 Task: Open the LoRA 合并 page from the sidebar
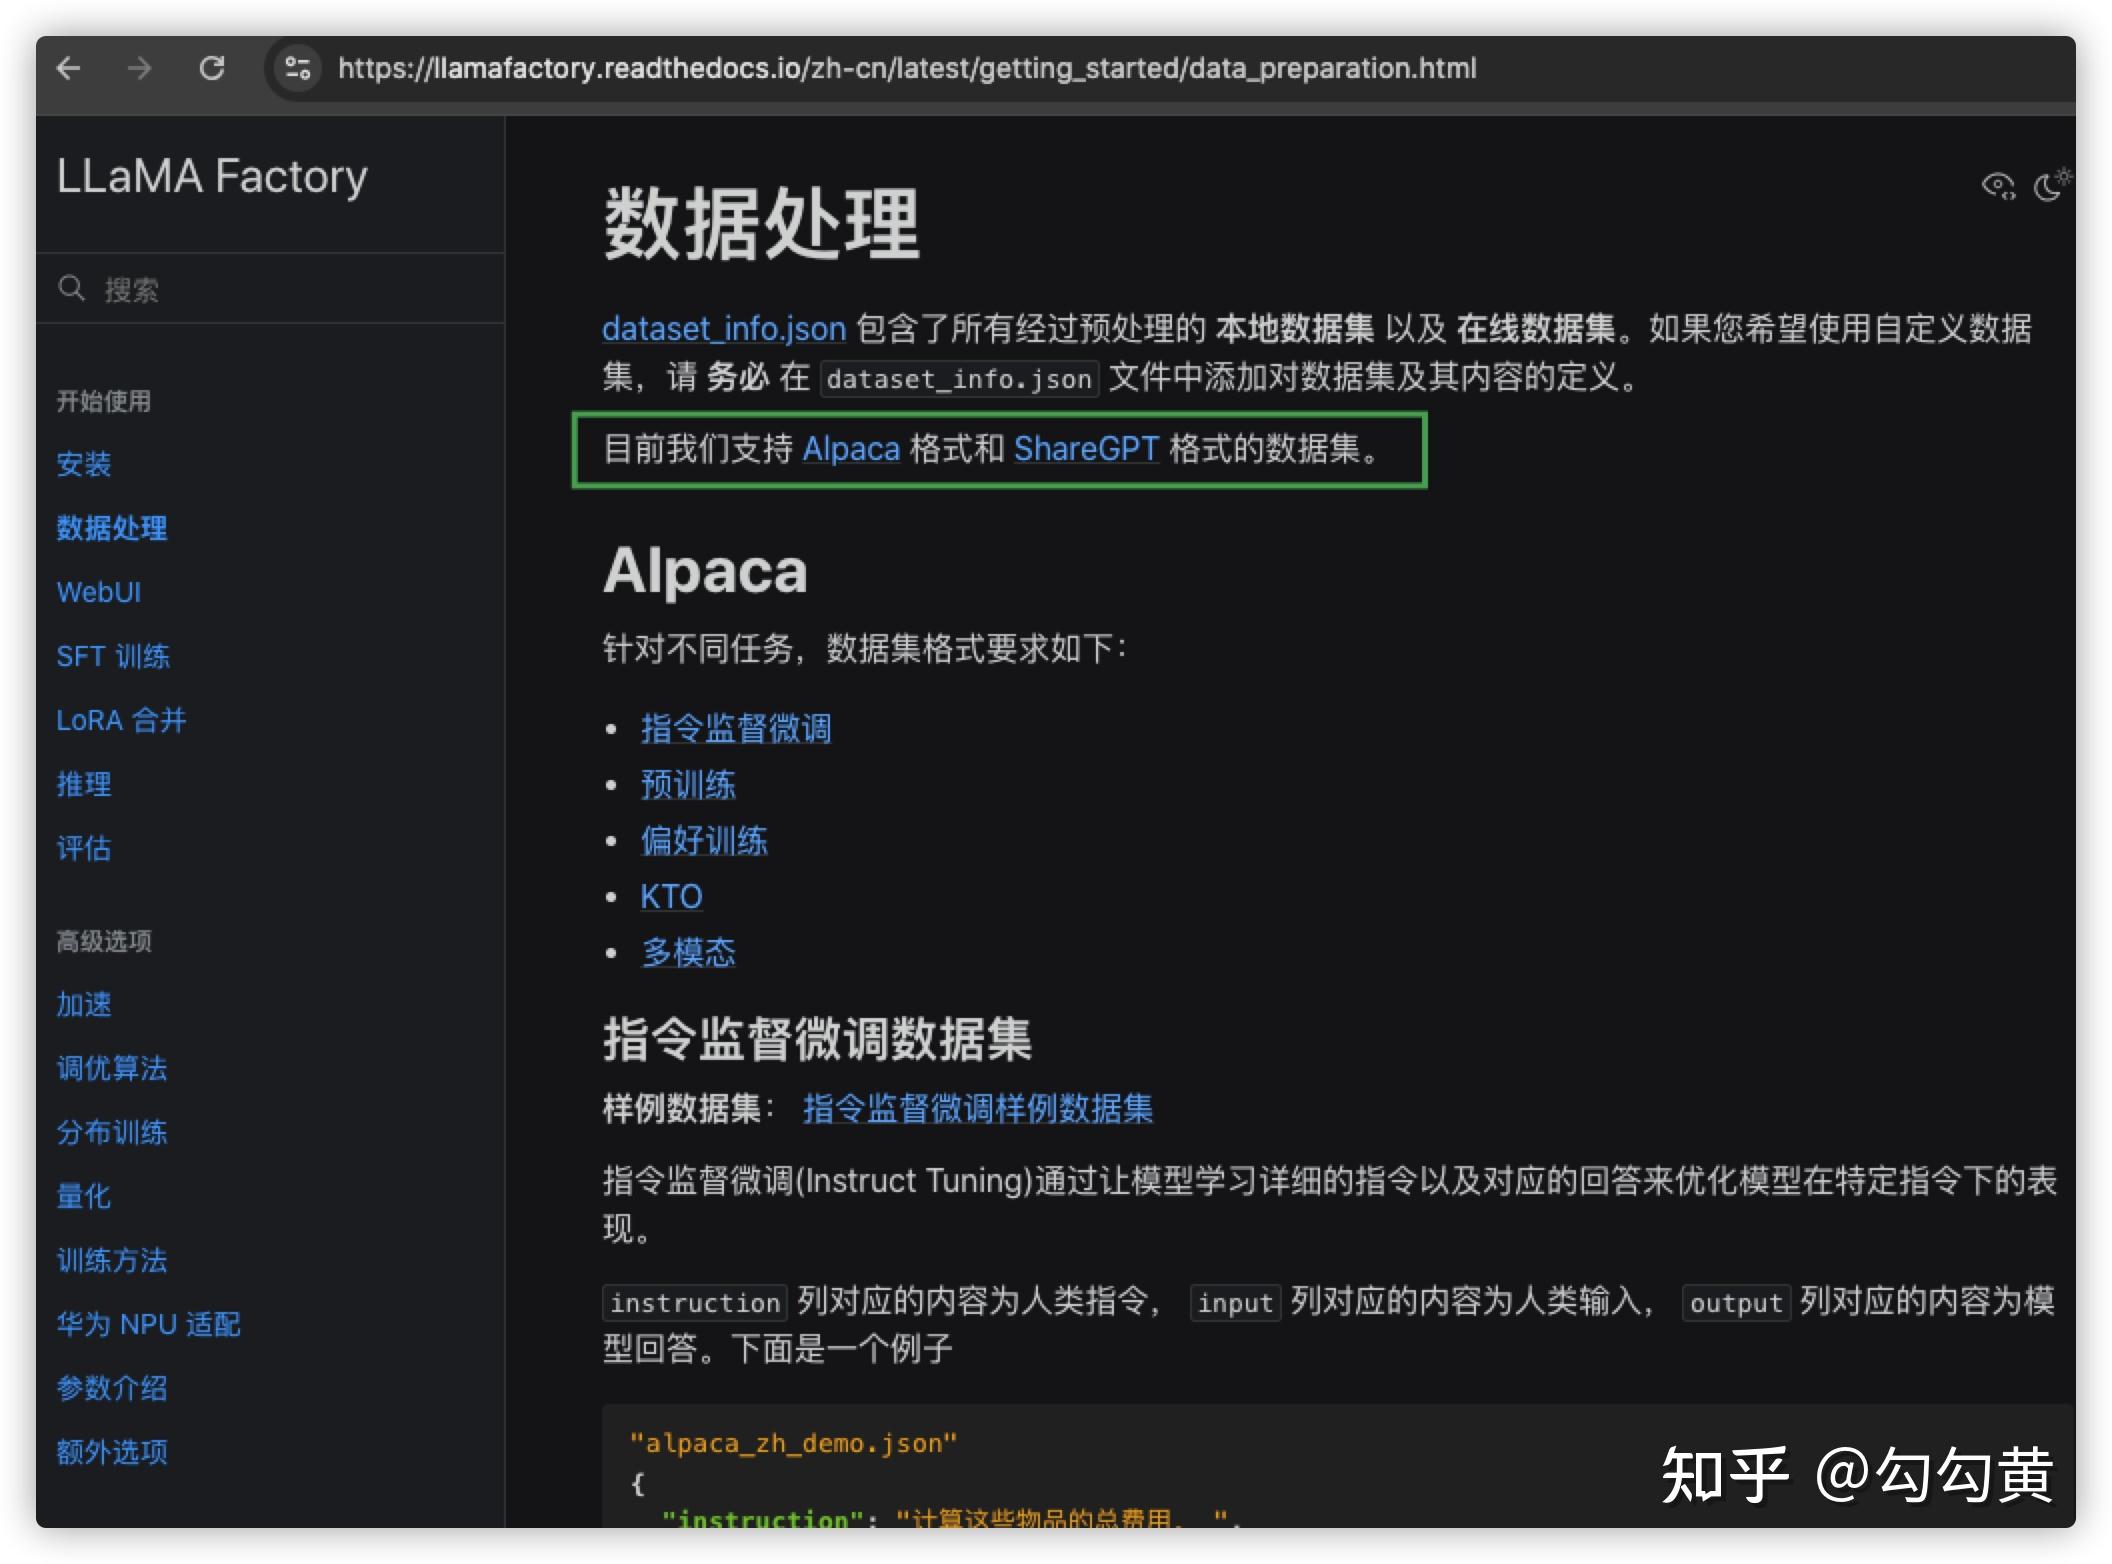pos(120,720)
